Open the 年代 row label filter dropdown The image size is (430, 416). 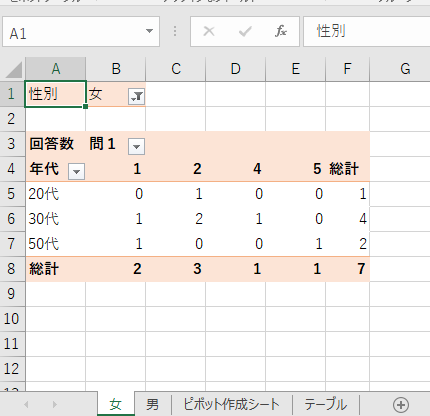pyautogui.click(x=76, y=171)
